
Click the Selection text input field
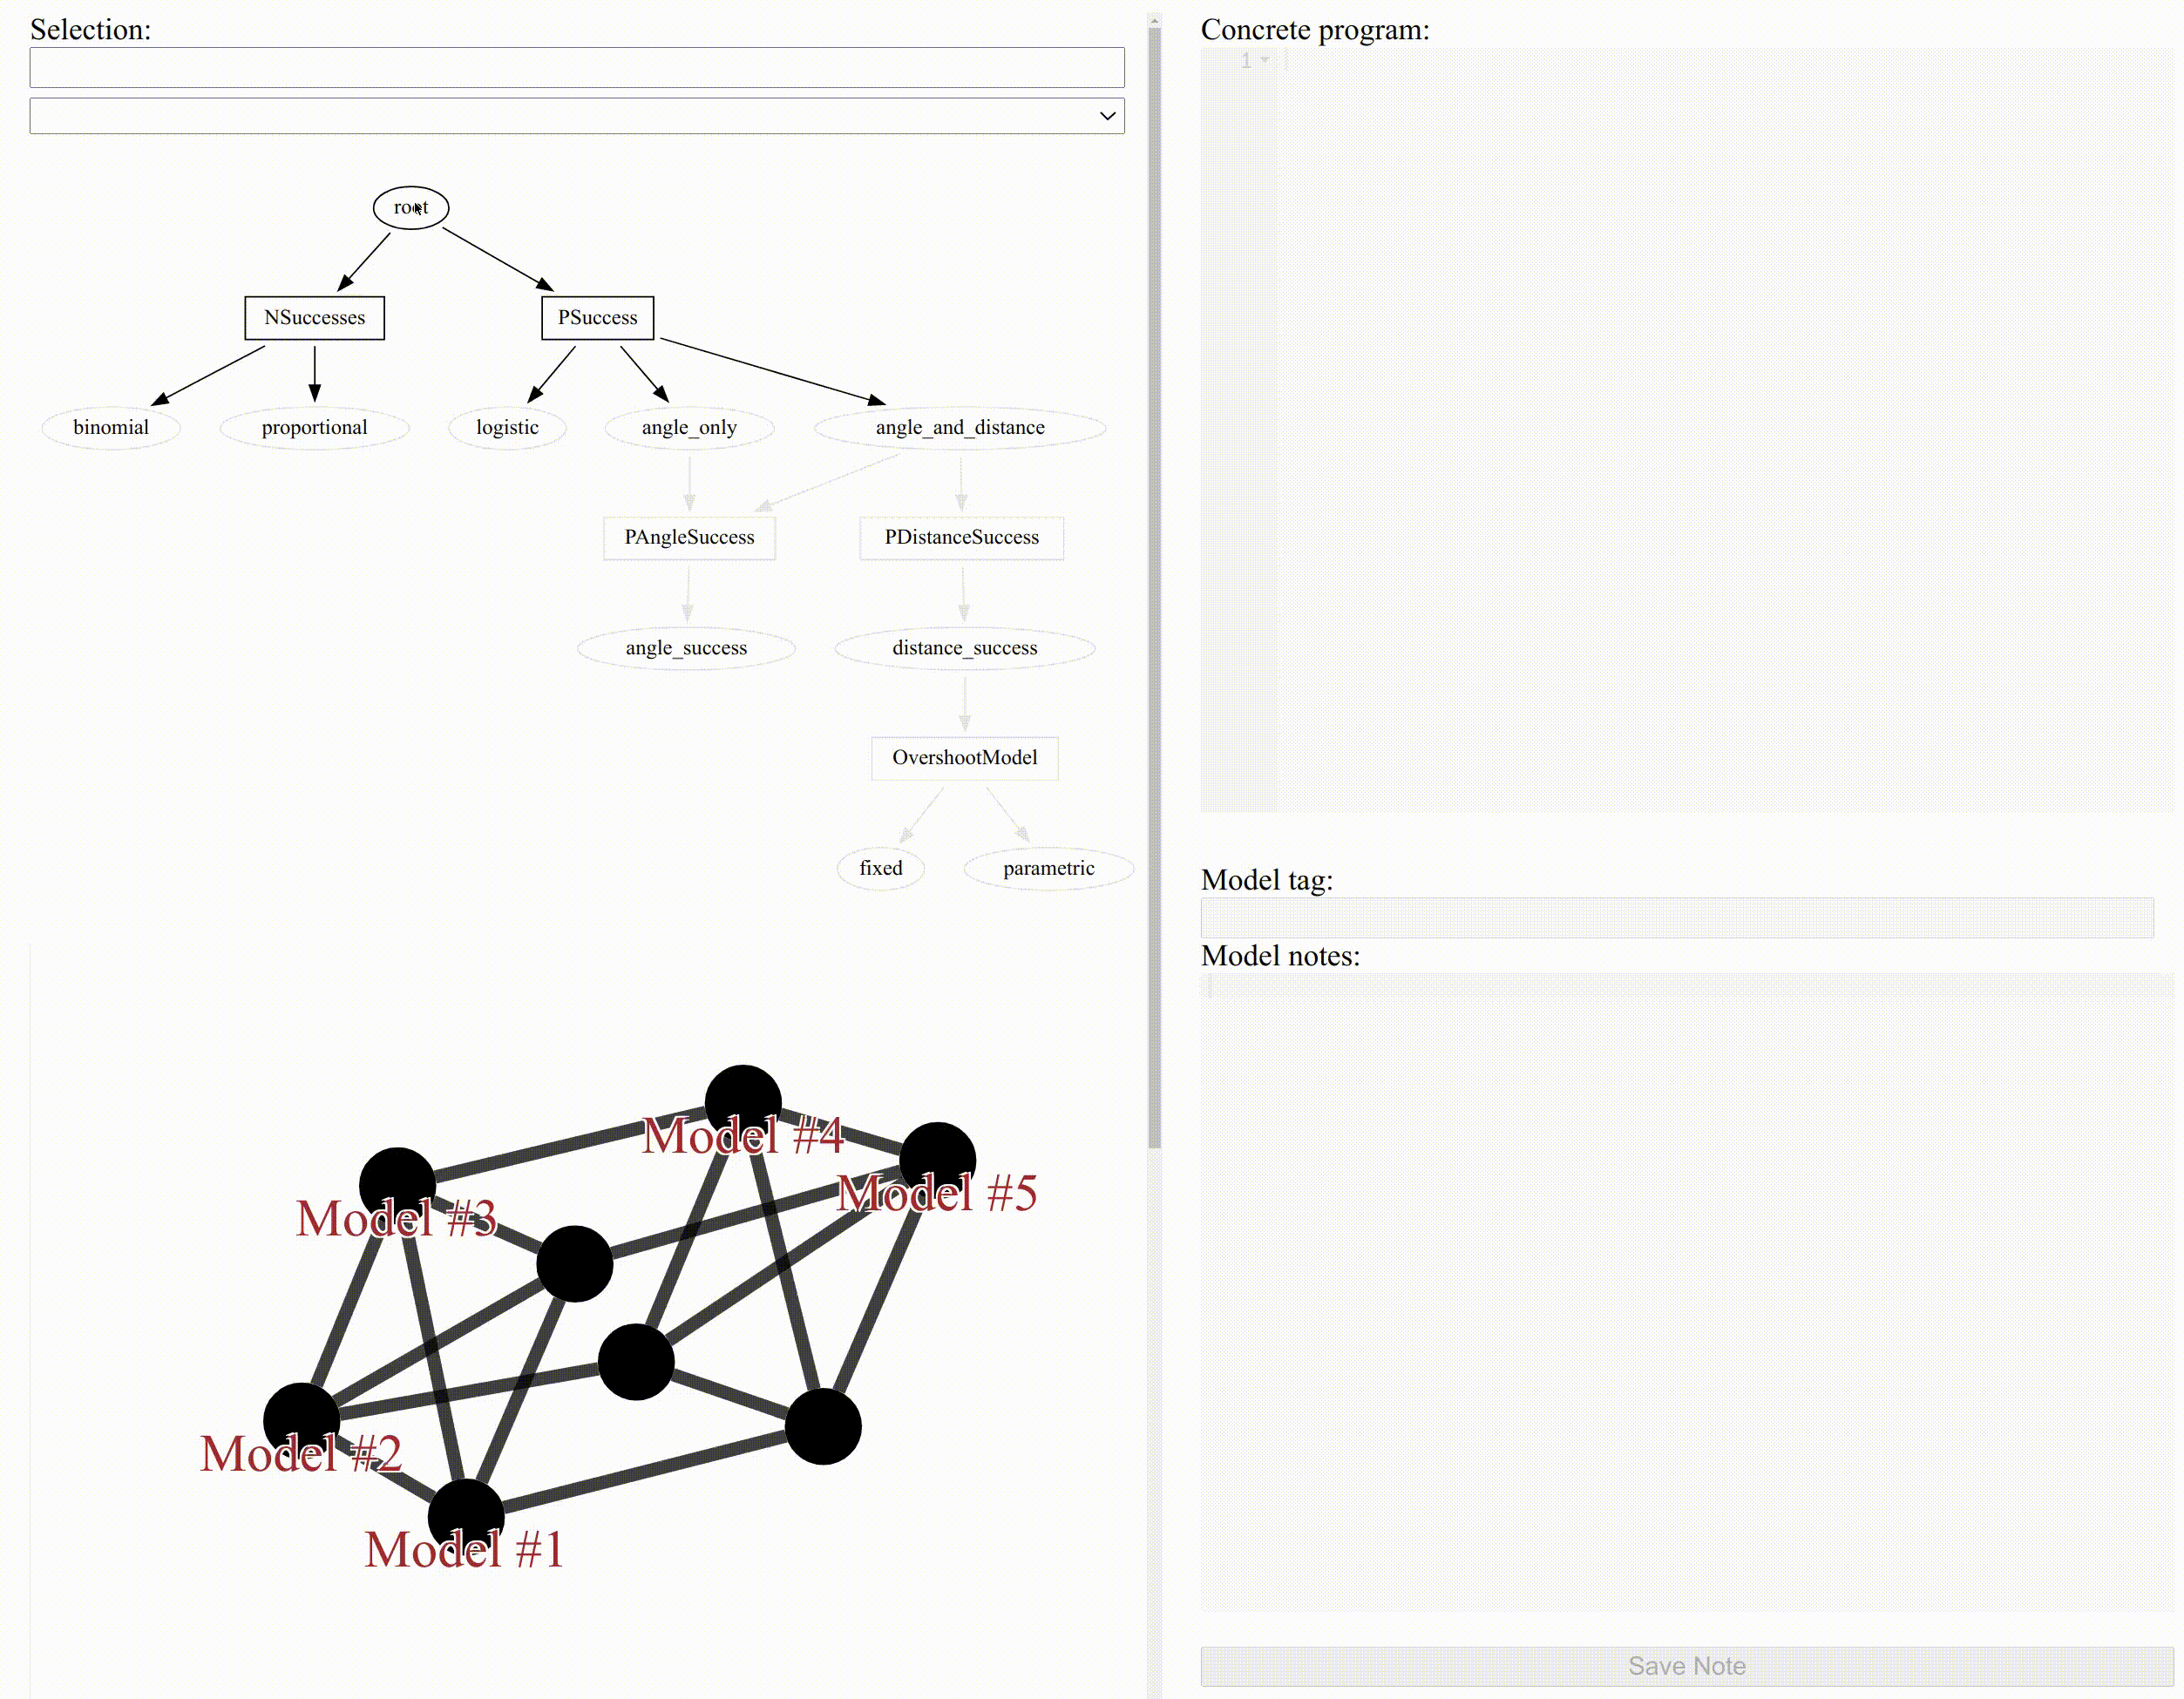pos(576,65)
